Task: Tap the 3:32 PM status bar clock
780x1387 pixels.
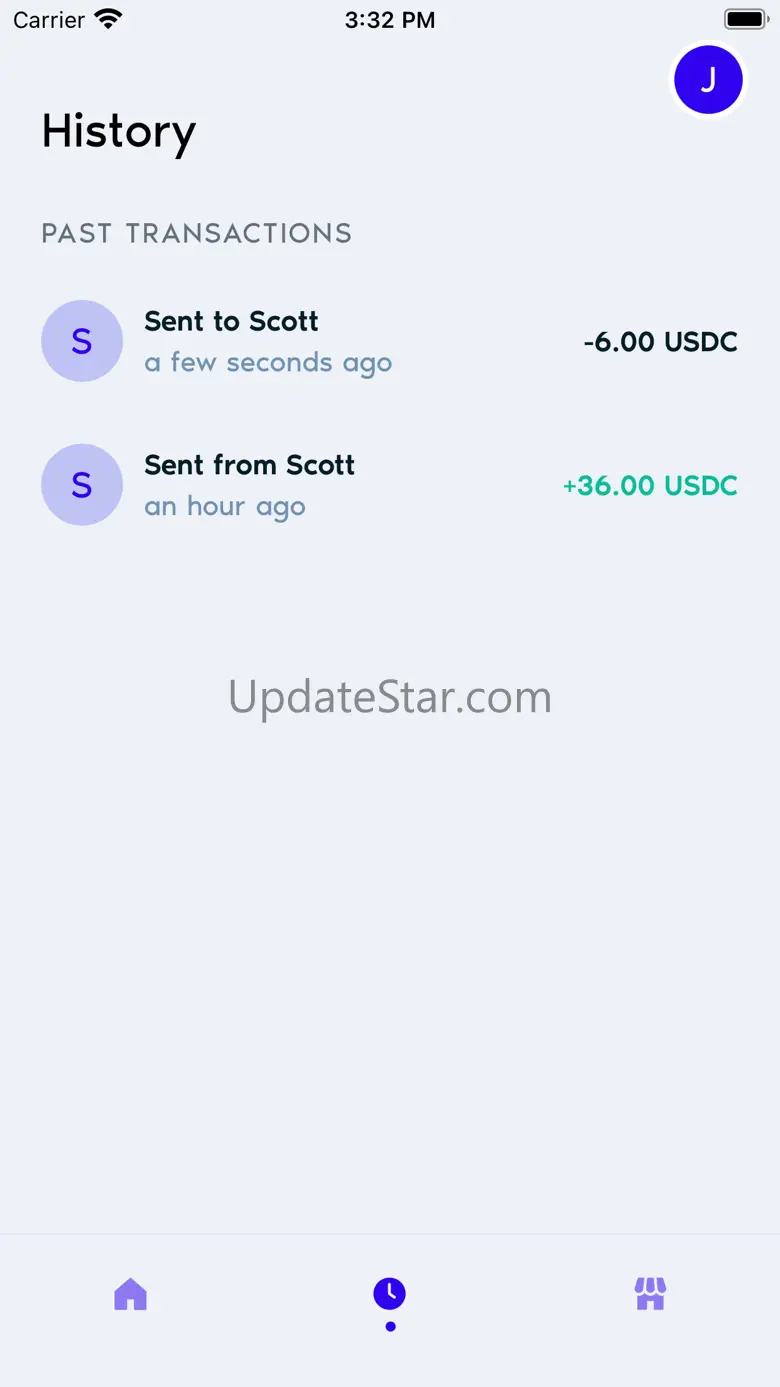Action: pos(390,20)
